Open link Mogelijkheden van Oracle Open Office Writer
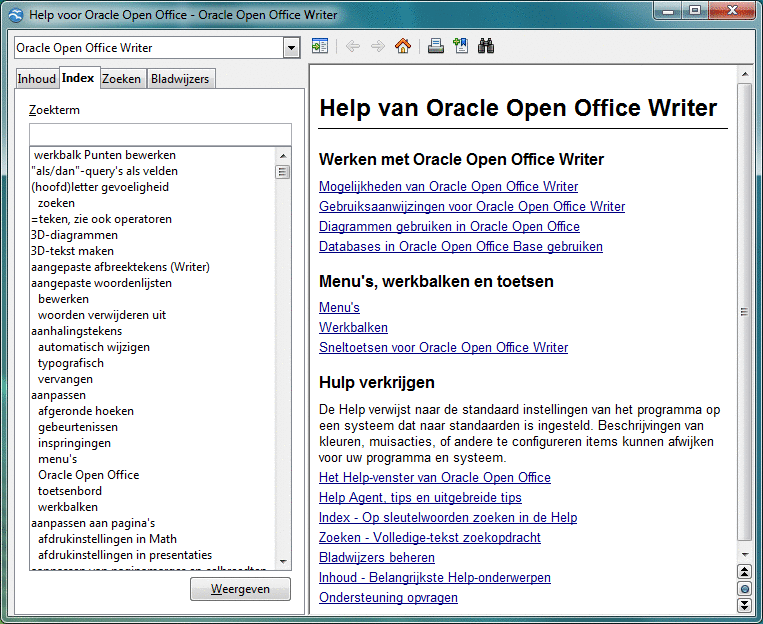The height and width of the screenshot is (624, 763). click(448, 186)
